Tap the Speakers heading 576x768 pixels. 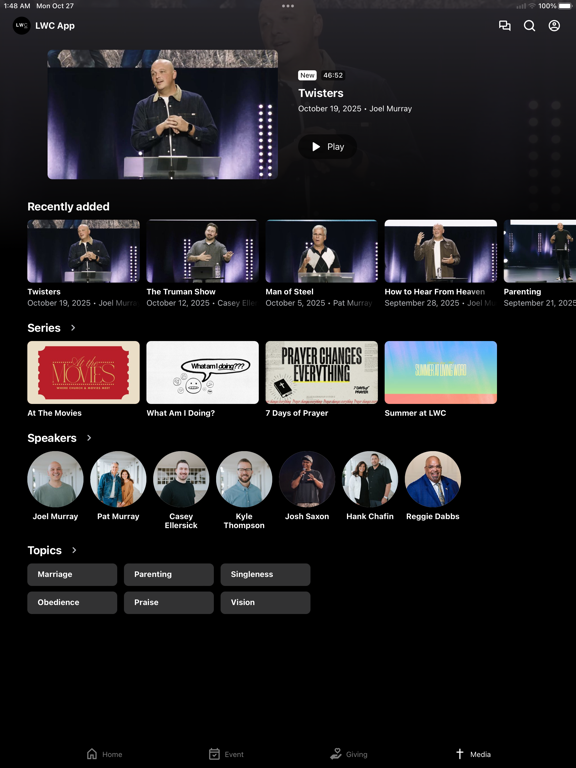[x=52, y=438]
